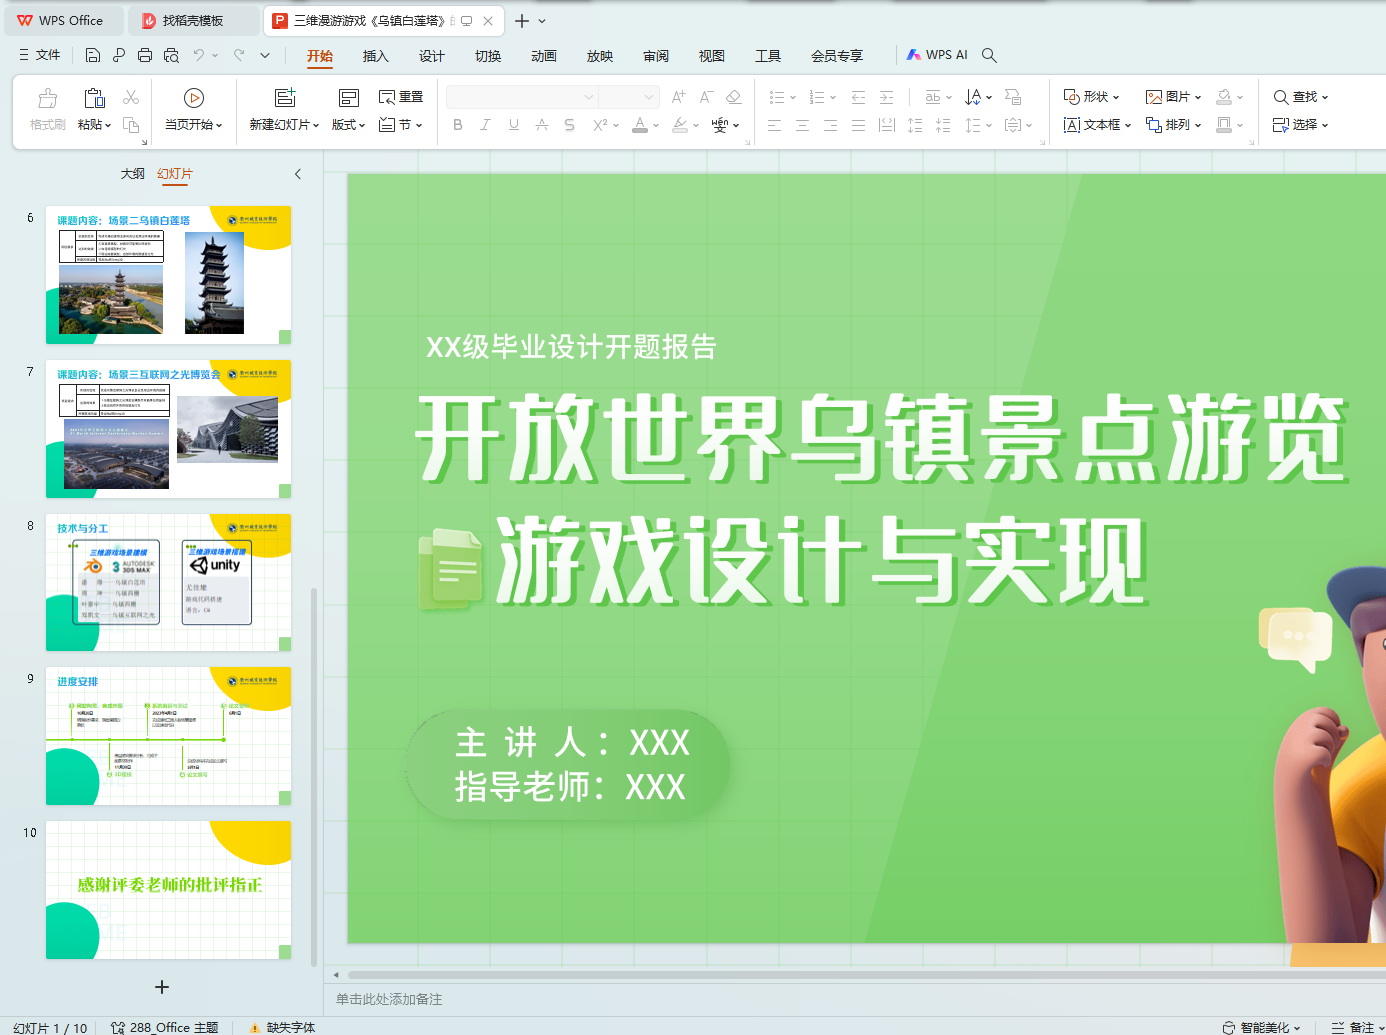The height and width of the screenshot is (1035, 1386).
Task: Open Smart Beautify (智能美化) in status bar
Action: coord(1262,1027)
